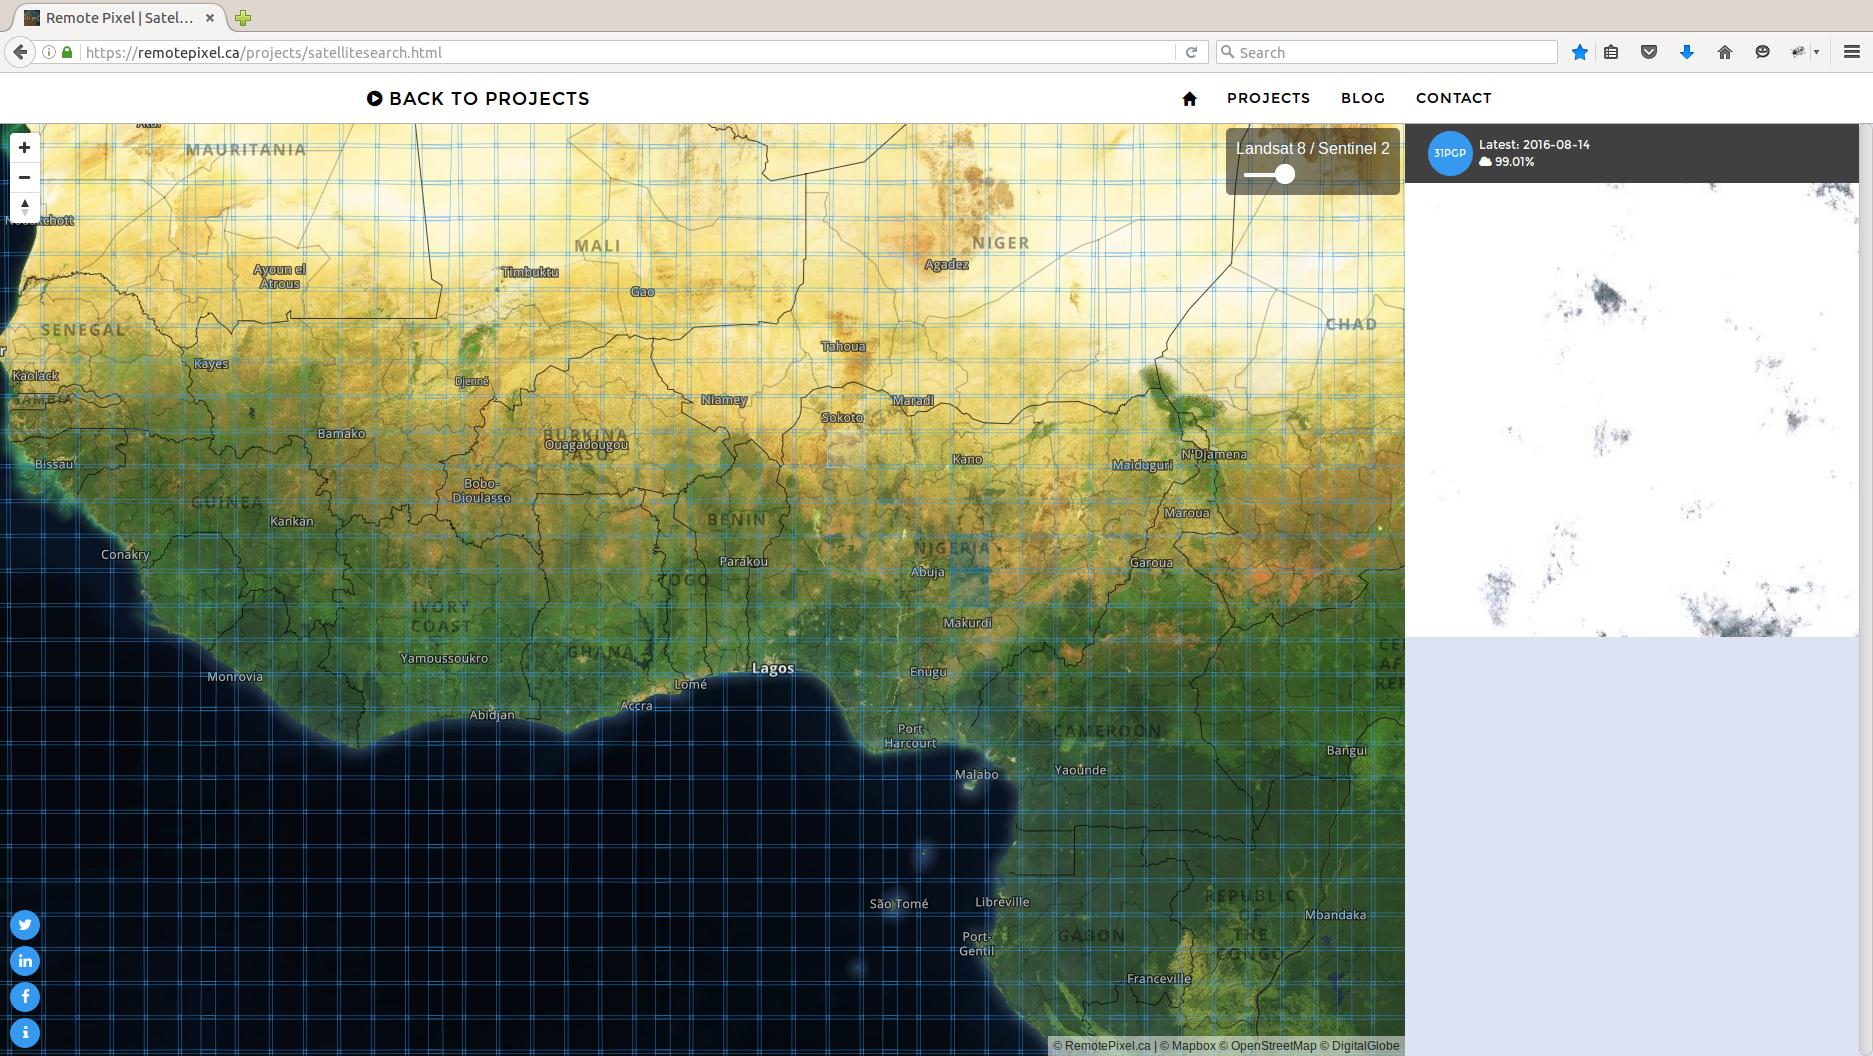Share page on Twitter
This screenshot has height=1056, width=1873.
click(x=25, y=925)
